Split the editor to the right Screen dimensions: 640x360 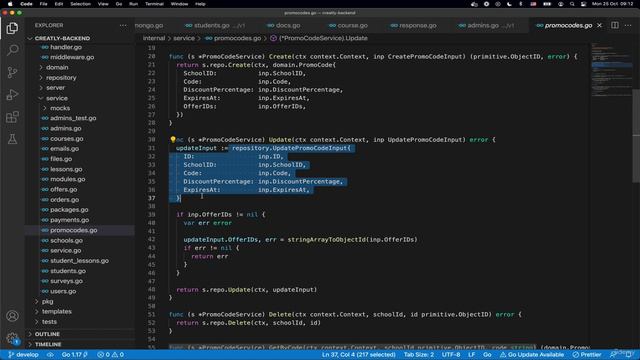tap(615, 25)
